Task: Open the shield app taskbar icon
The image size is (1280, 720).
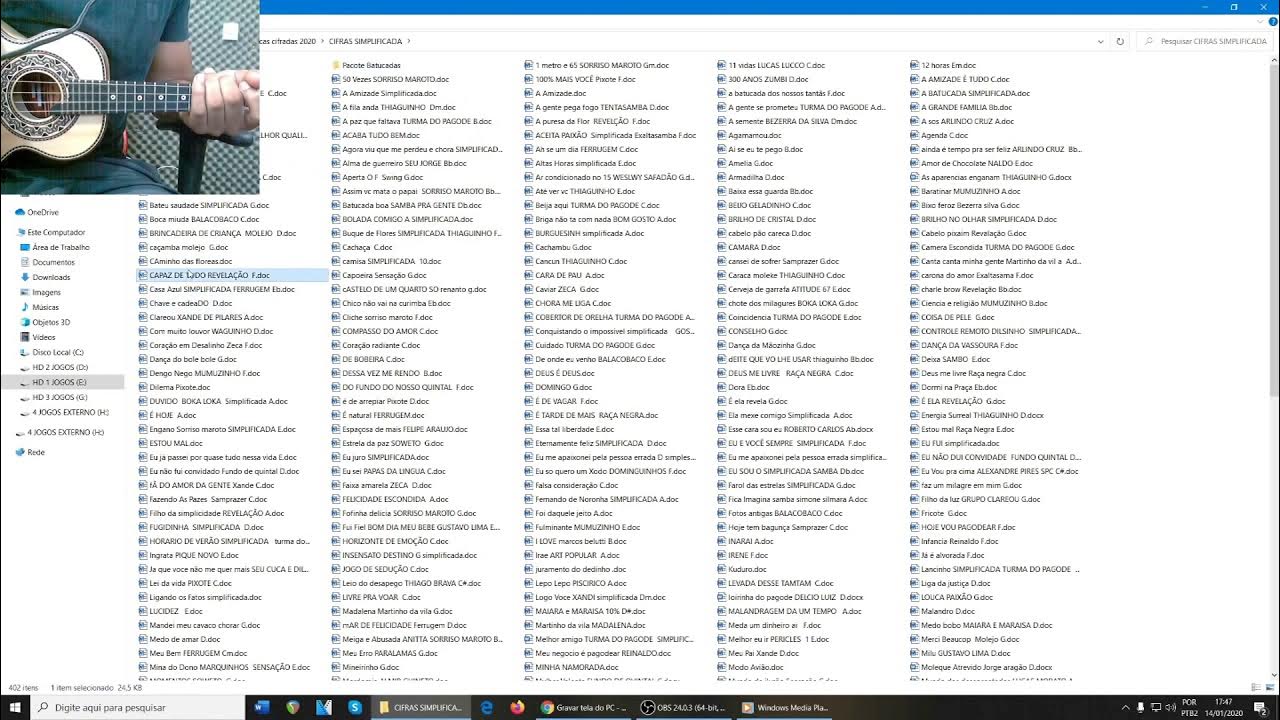Action: (293, 707)
